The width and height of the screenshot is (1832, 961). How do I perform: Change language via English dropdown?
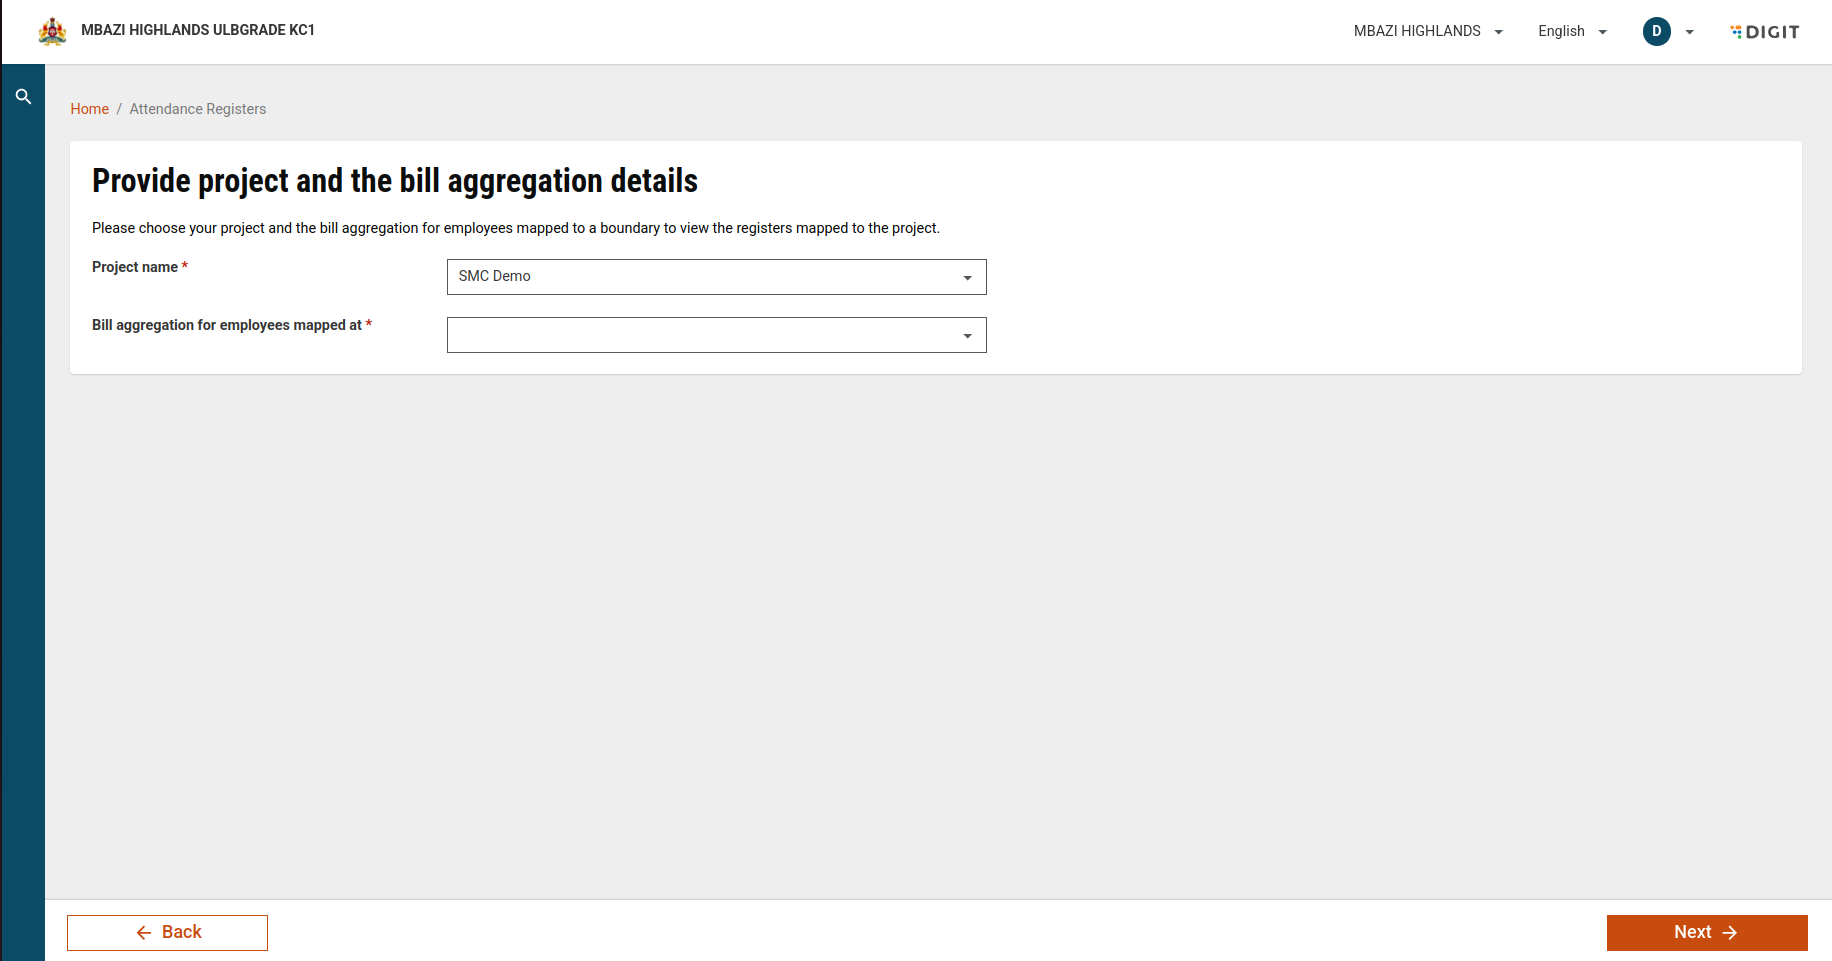(x=1572, y=31)
